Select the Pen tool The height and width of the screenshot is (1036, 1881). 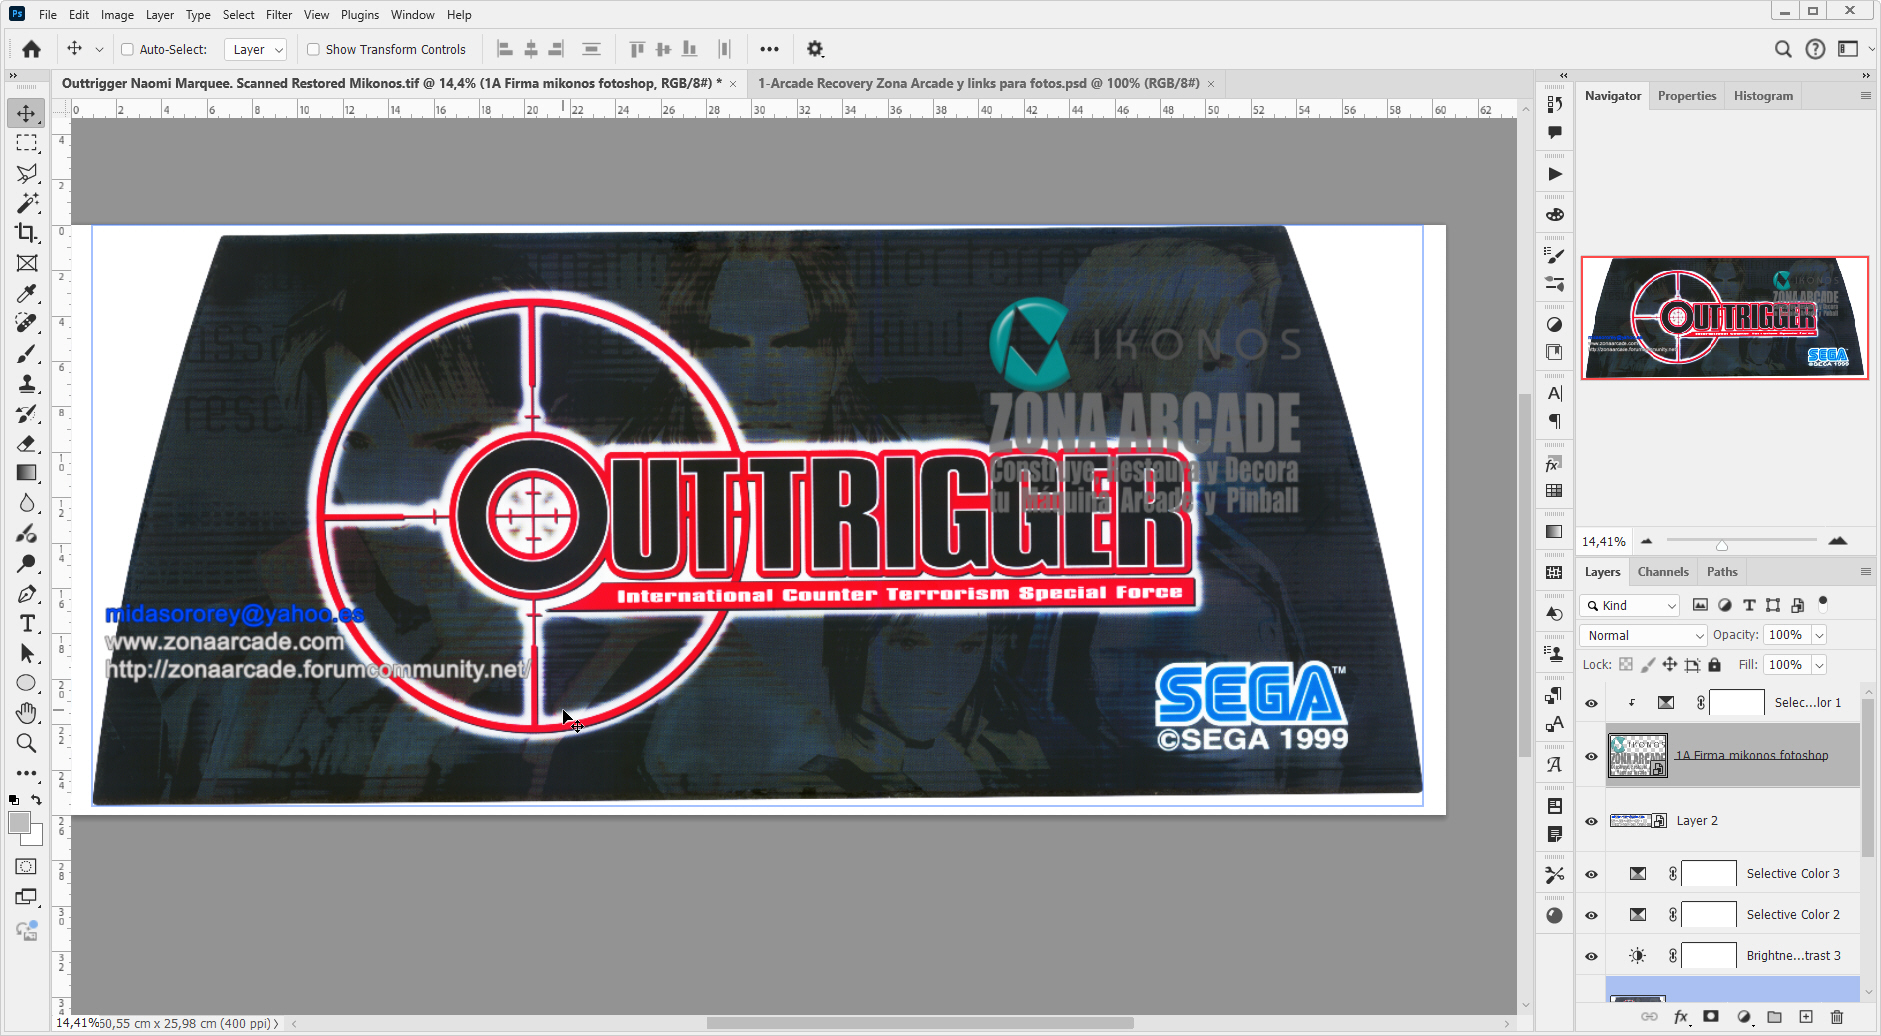coord(27,594)
